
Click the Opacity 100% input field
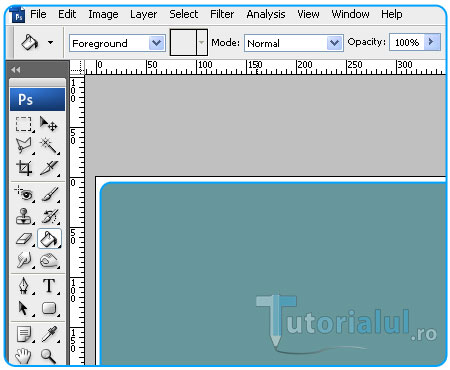pos(407,42)
